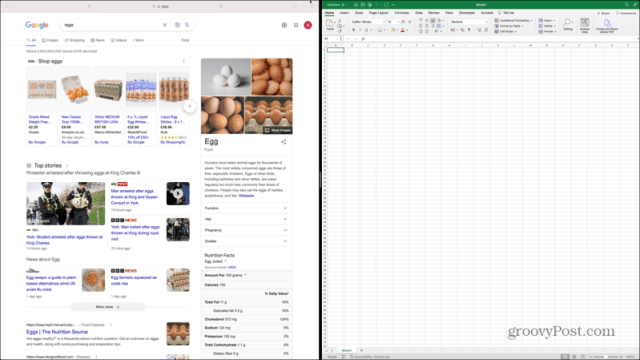Click the Safari address bar
Viewport: 640px width, 360px height.
pos(159,6)
